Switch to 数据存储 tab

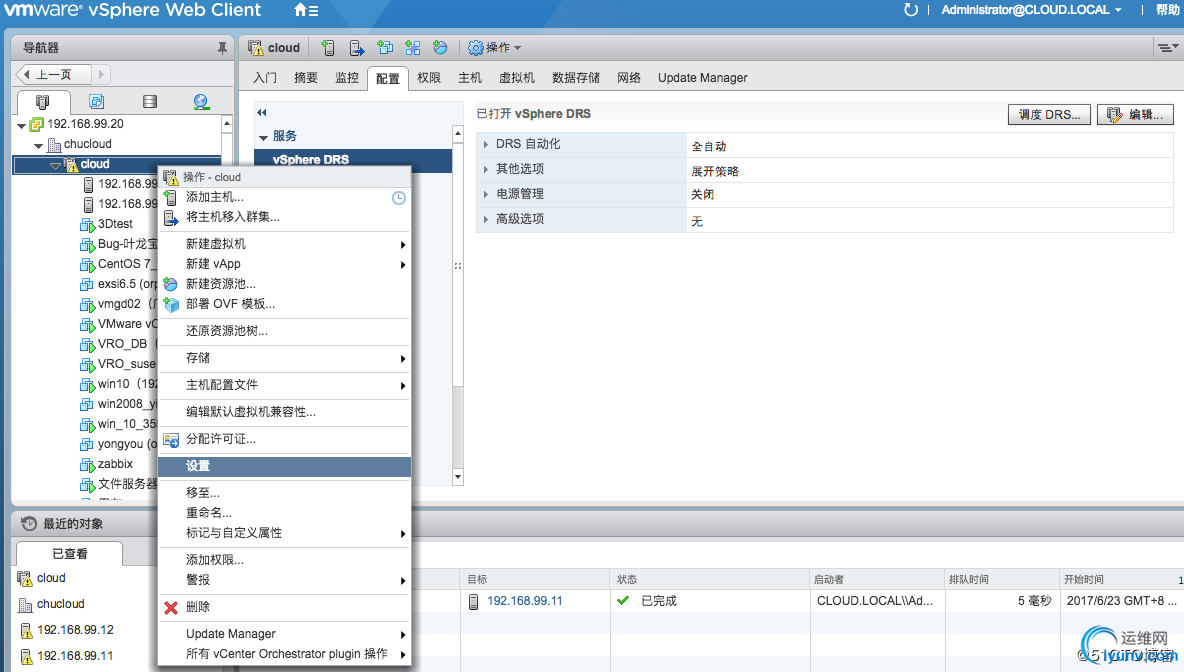(x=576, y=78)
